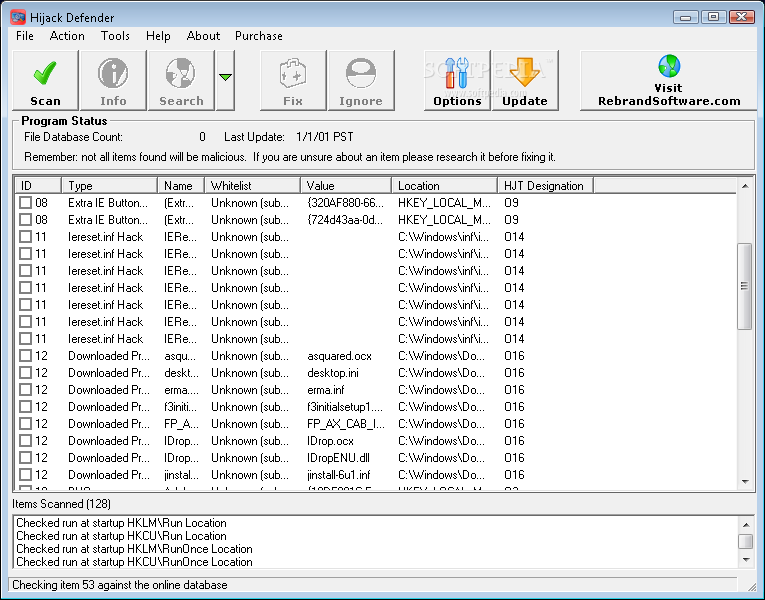Click the 'Last Update: 1/1/01 PST' text
This screenshot has width=765, height=600.
point(289,137)
